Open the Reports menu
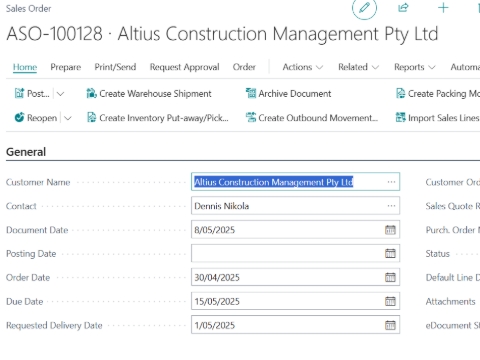The image size is (480, 360). (415, 67)
